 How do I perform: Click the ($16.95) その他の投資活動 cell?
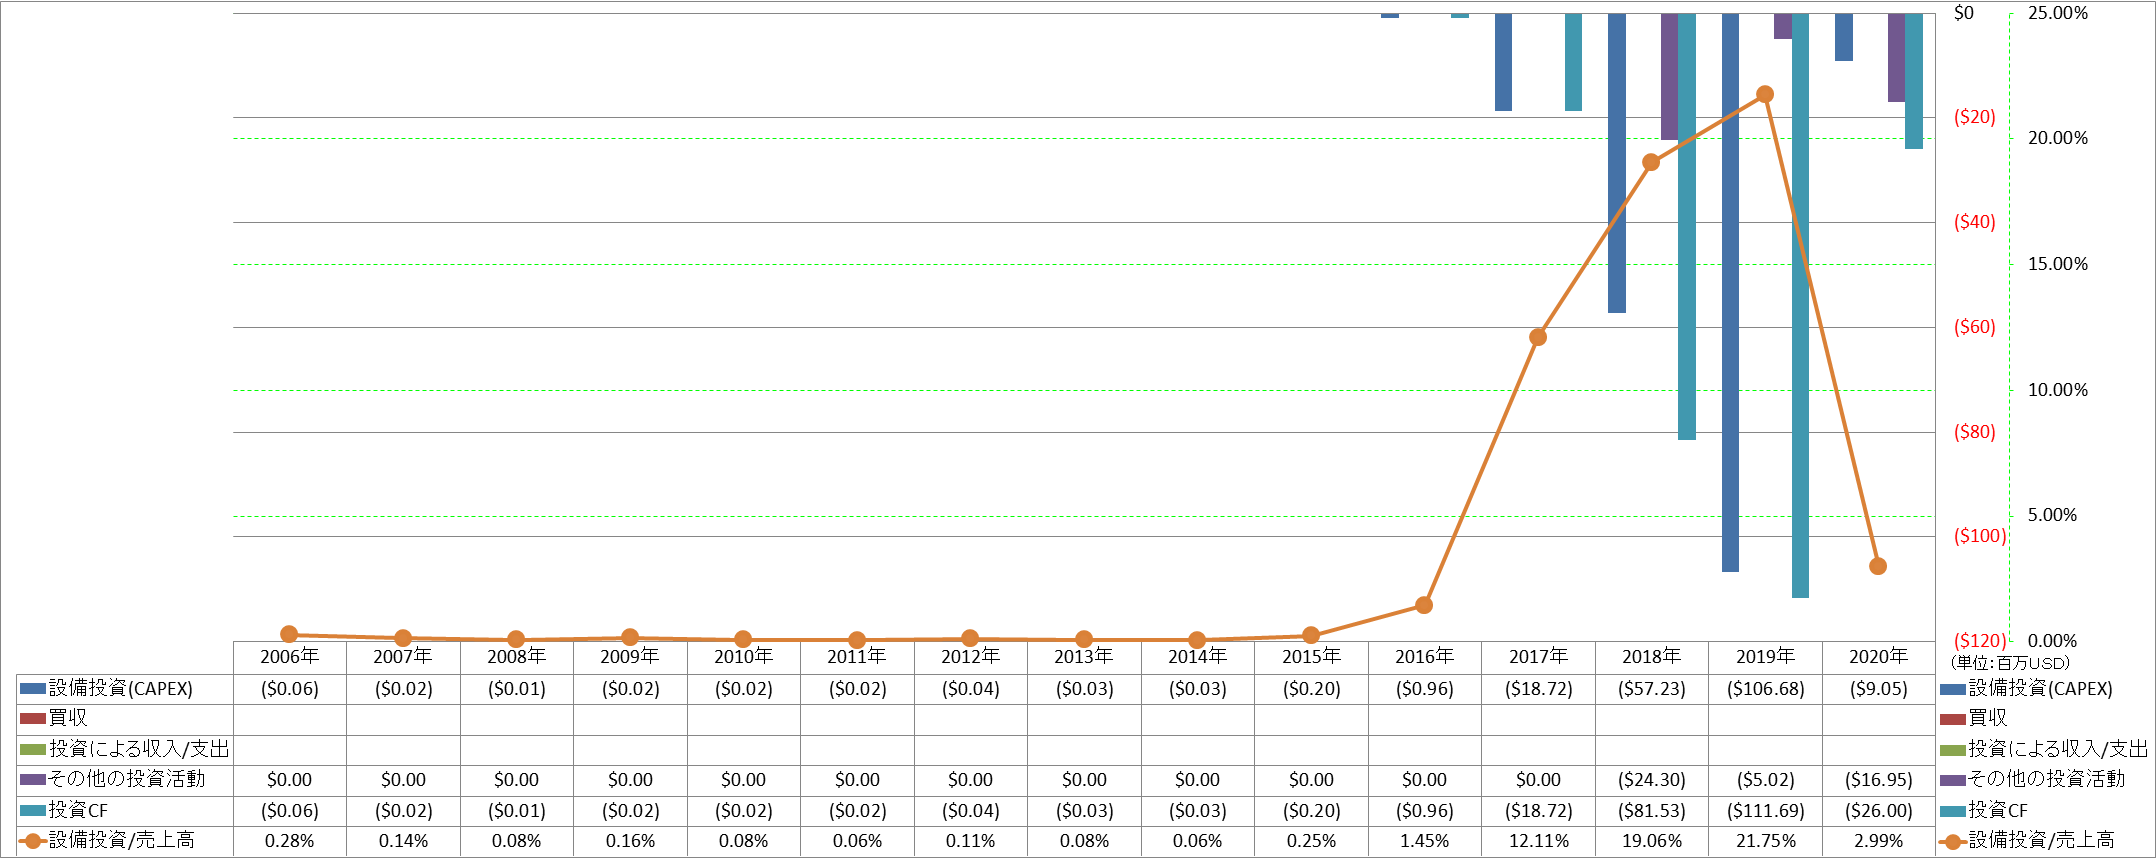(1878, 780)
